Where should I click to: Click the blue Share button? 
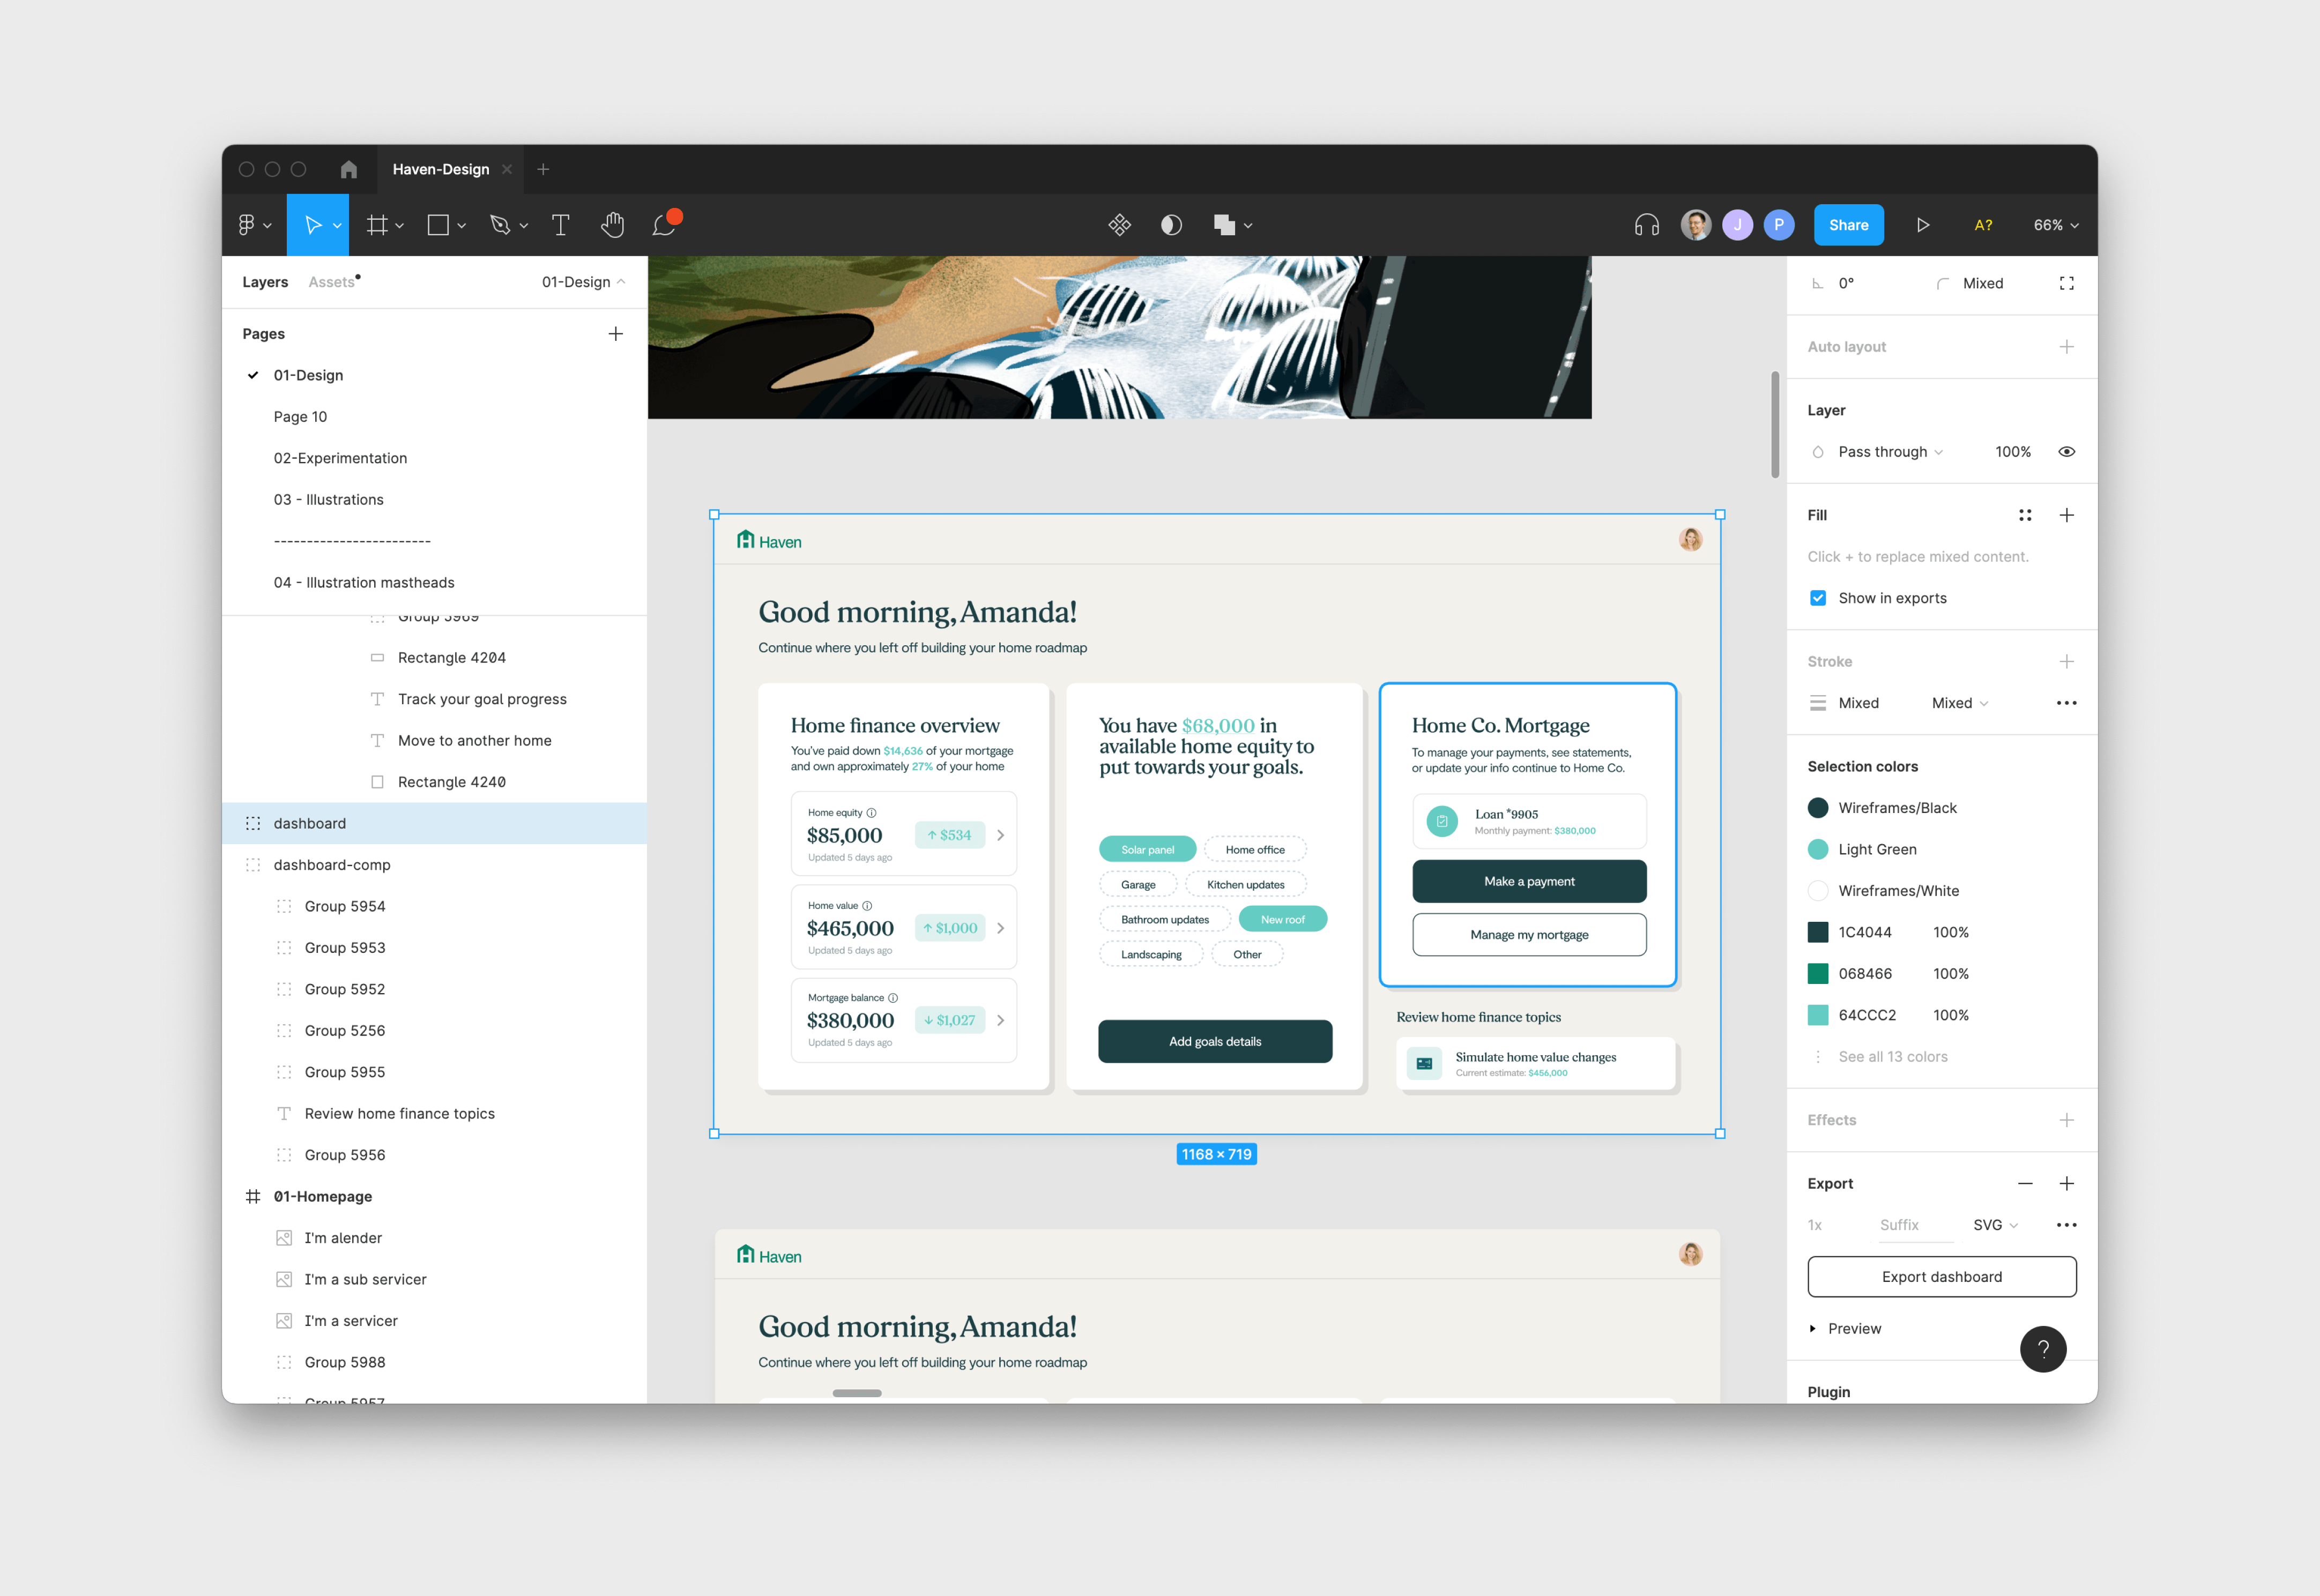[x=1848, y=225]
